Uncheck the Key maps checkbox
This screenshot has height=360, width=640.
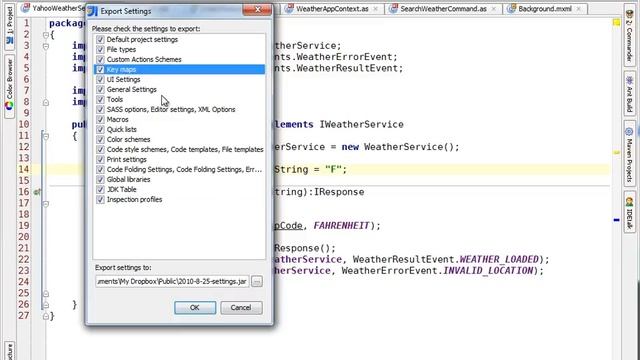tap(100, 69)
